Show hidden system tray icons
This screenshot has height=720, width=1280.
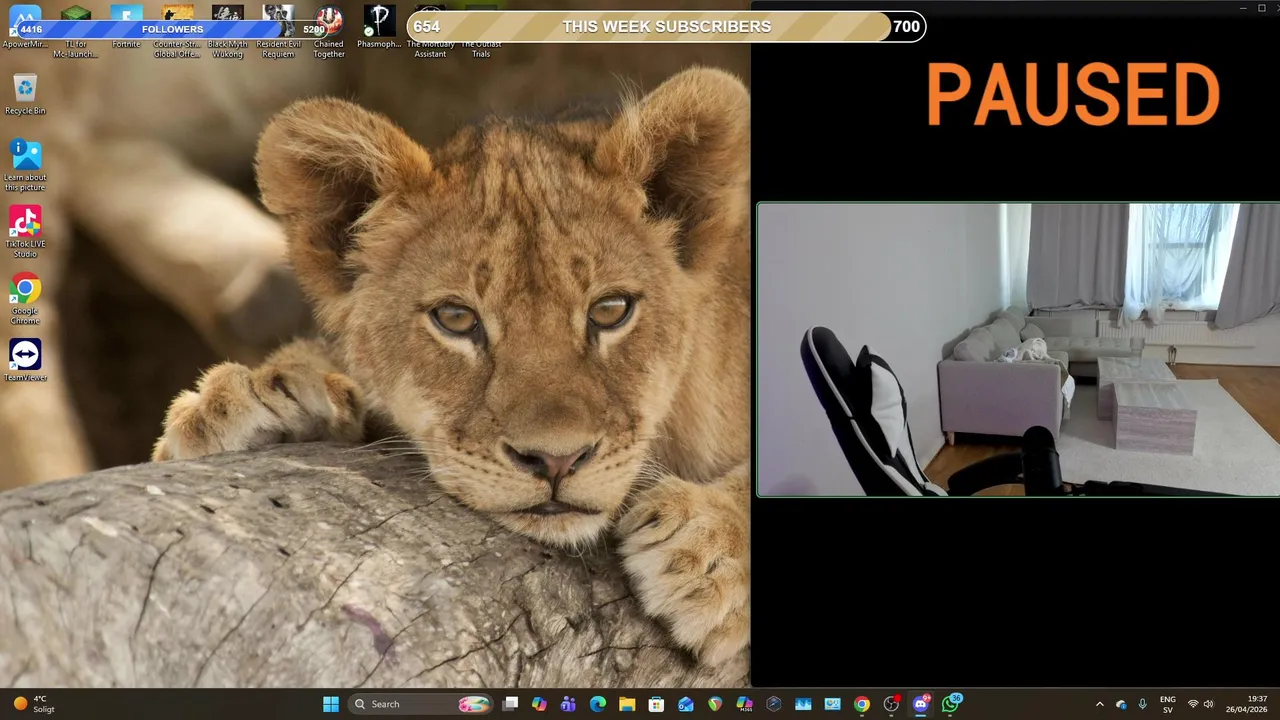(x=1099, y=704)
